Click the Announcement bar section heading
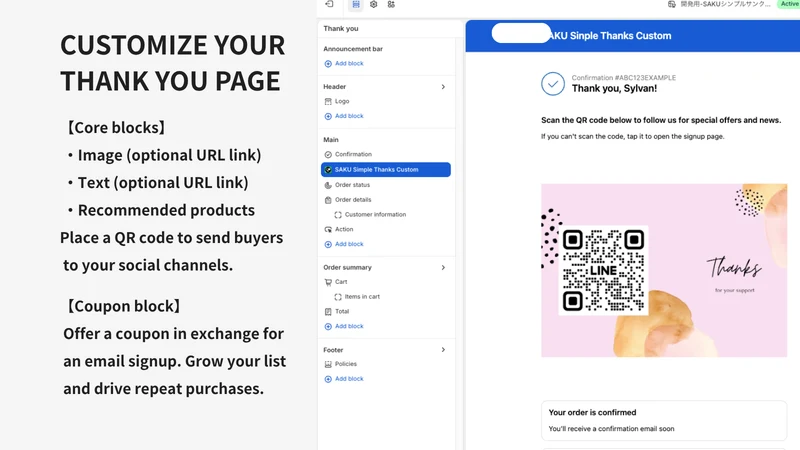 (353, 49)
